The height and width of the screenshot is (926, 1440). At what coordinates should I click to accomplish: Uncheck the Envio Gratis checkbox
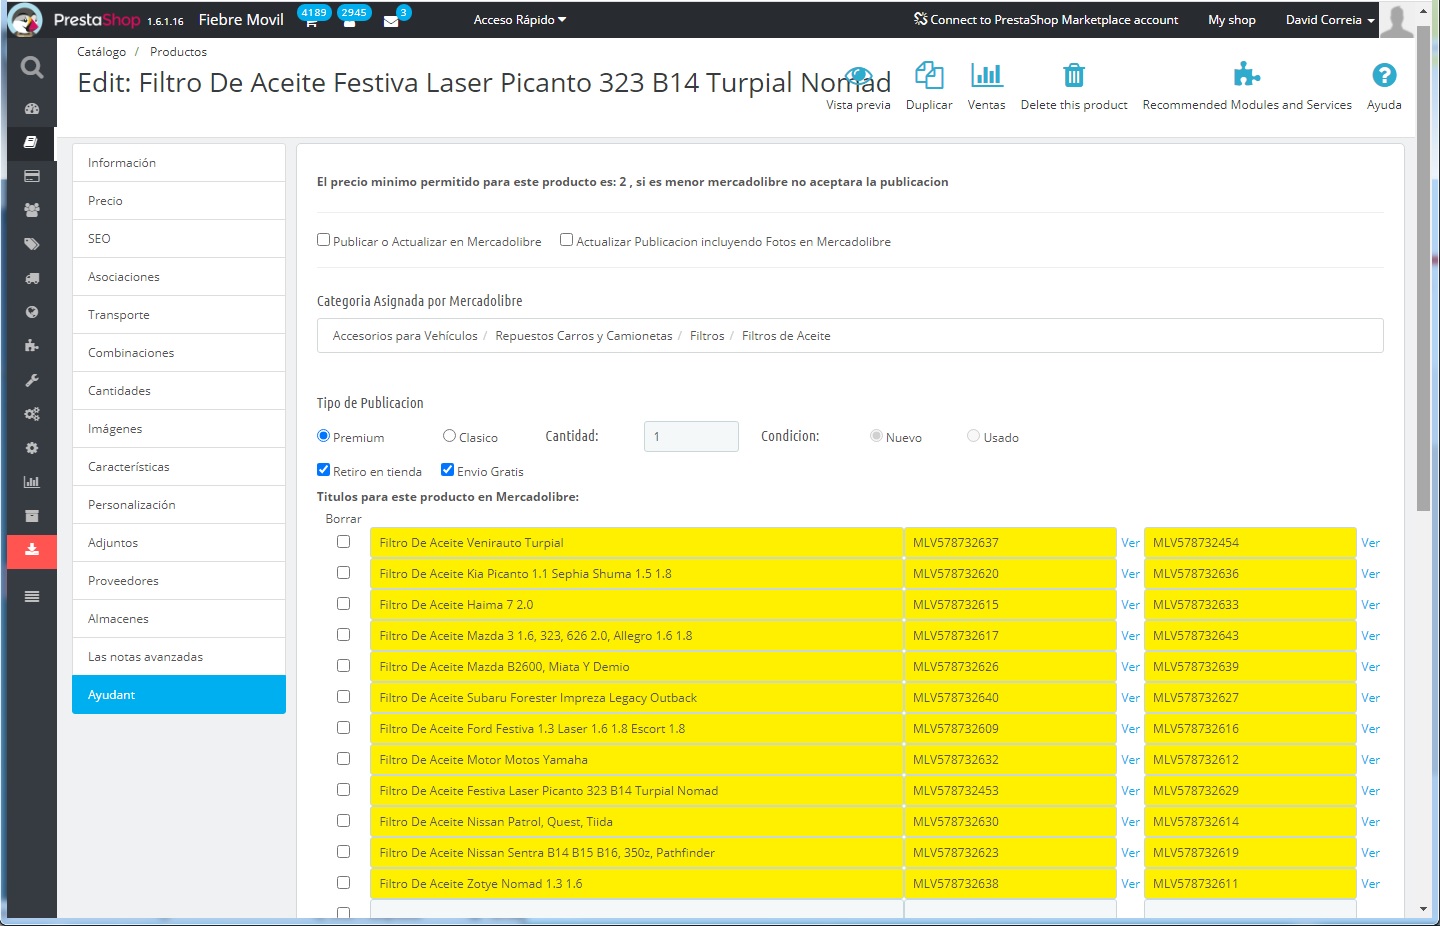pos(448,470)
